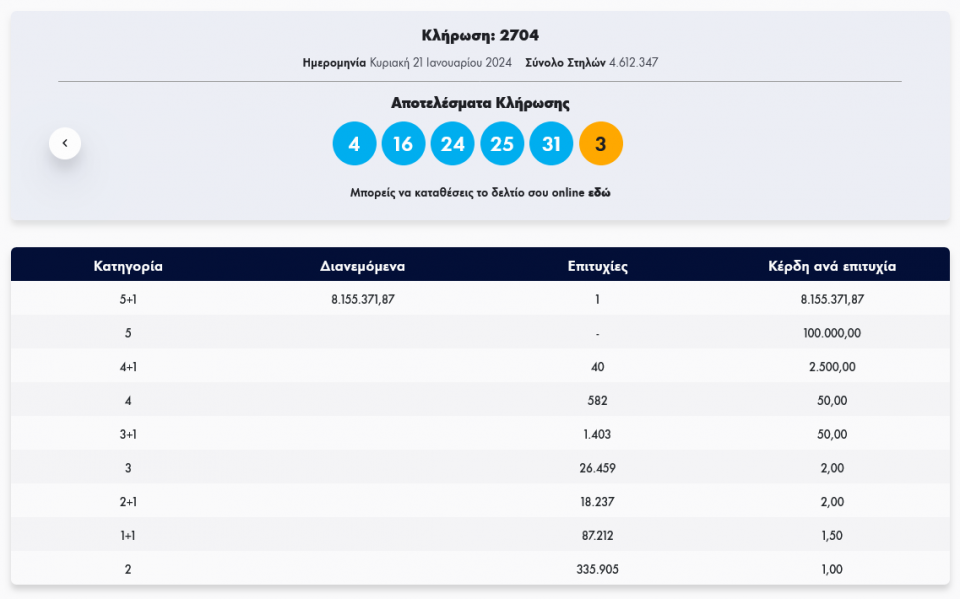Go to the previous draw with the left arrow

coord(65,143)
